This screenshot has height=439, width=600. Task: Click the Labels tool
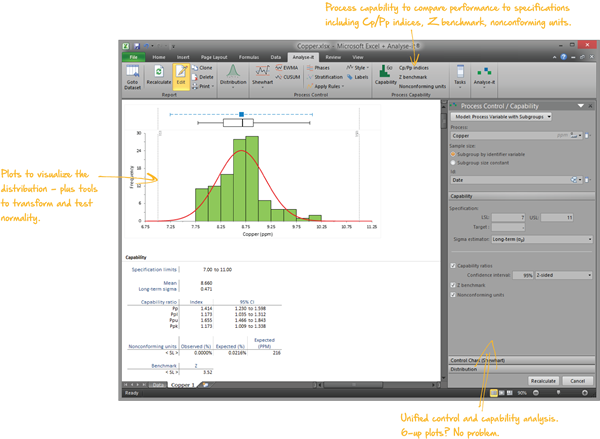357,77
